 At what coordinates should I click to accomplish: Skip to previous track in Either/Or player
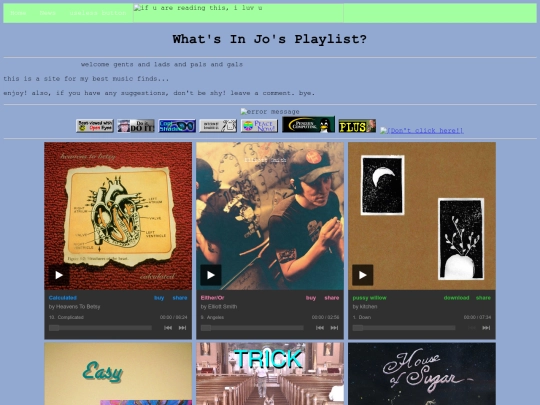coord(320,328)
